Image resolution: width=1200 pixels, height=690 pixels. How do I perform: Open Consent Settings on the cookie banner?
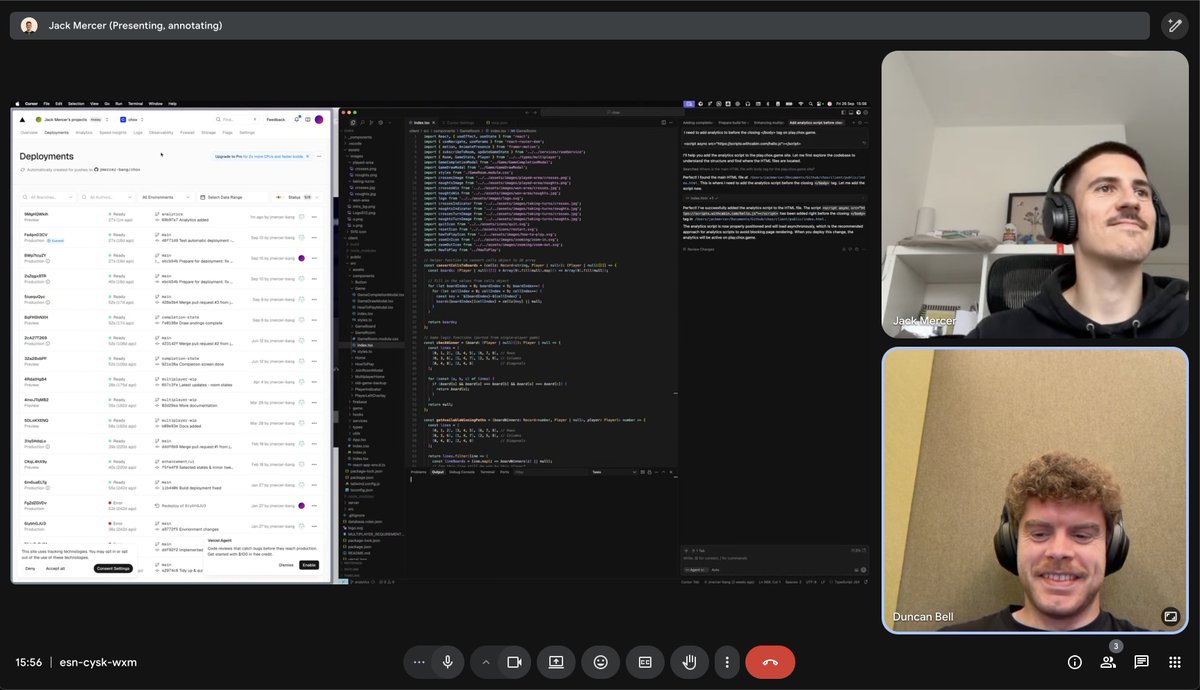(x=113, y=568)
